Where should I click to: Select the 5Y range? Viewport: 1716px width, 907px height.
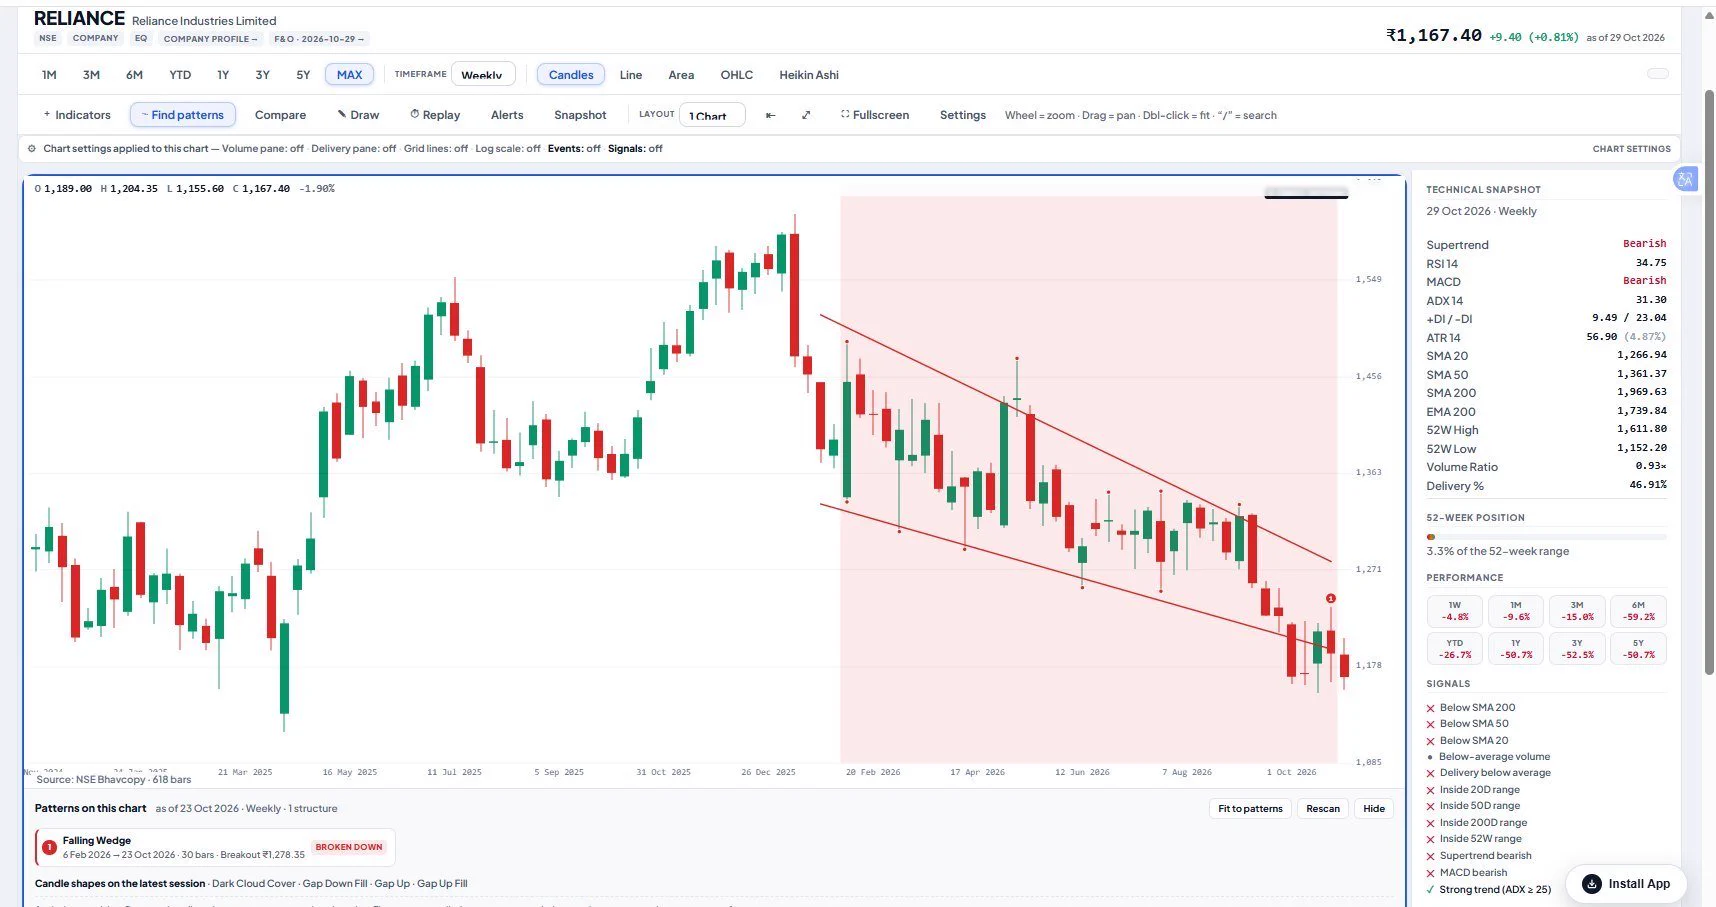(x=303, y=75)
